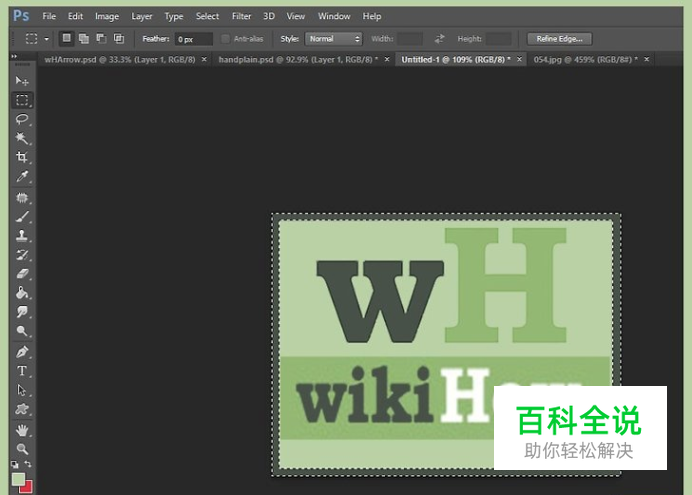This screenshot has width=692, height=495.
Task: Select the Rectangular Marquee tool
Action: pos(22,100)
